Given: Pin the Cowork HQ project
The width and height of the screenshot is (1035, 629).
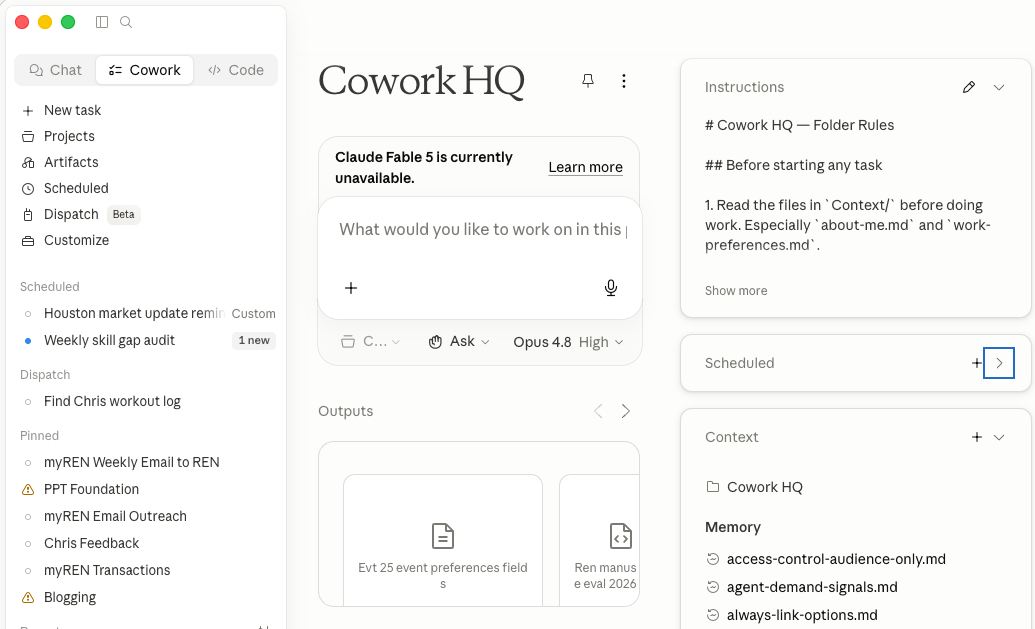Looking at the screenshot, I should pos(587,81).
